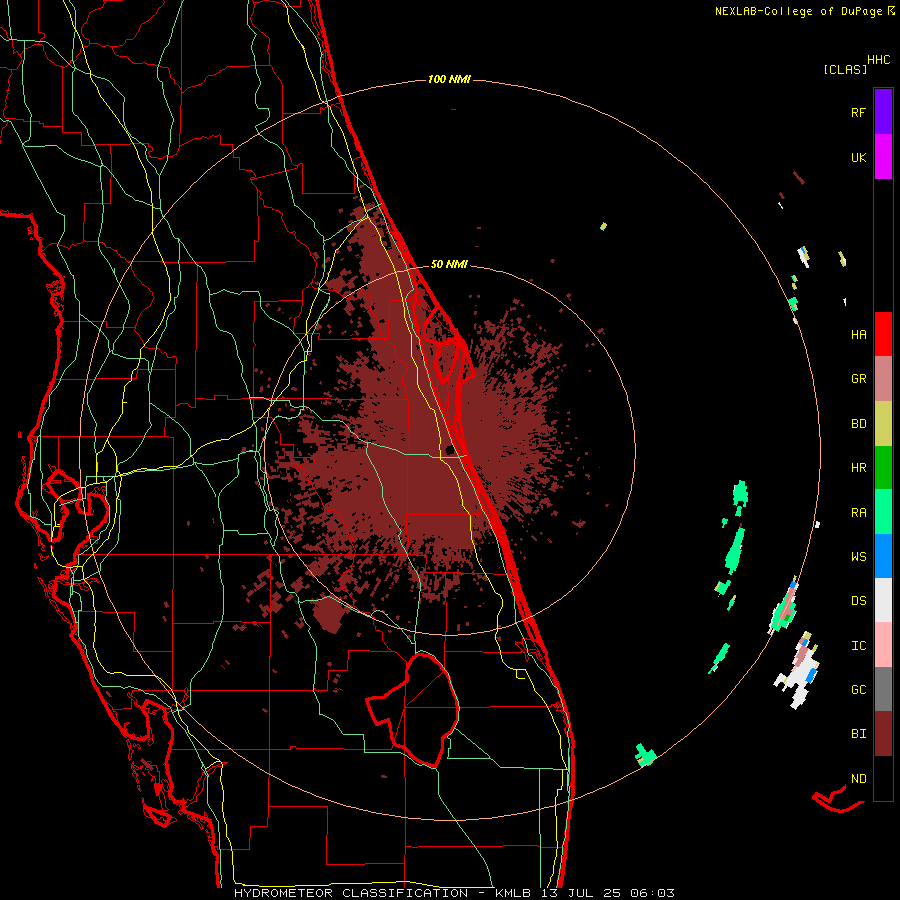The width and height of the screenshot is (900, 900).
Task: Click the white DS color swatch
Action: tap(883, 600)
